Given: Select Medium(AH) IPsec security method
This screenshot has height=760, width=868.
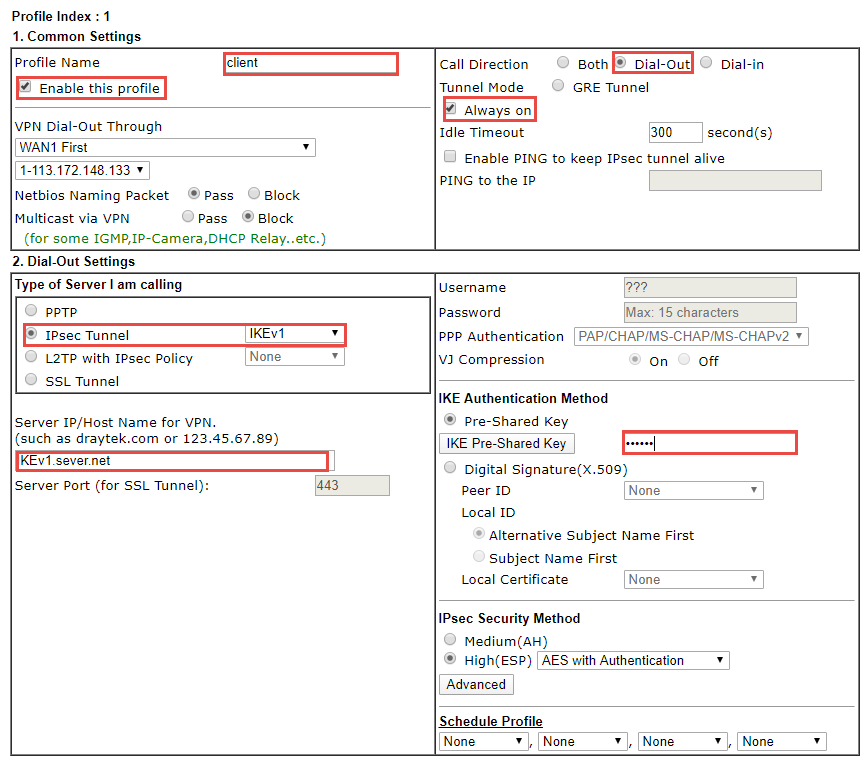Looking at the screenshot, I should tap(450, 640).
